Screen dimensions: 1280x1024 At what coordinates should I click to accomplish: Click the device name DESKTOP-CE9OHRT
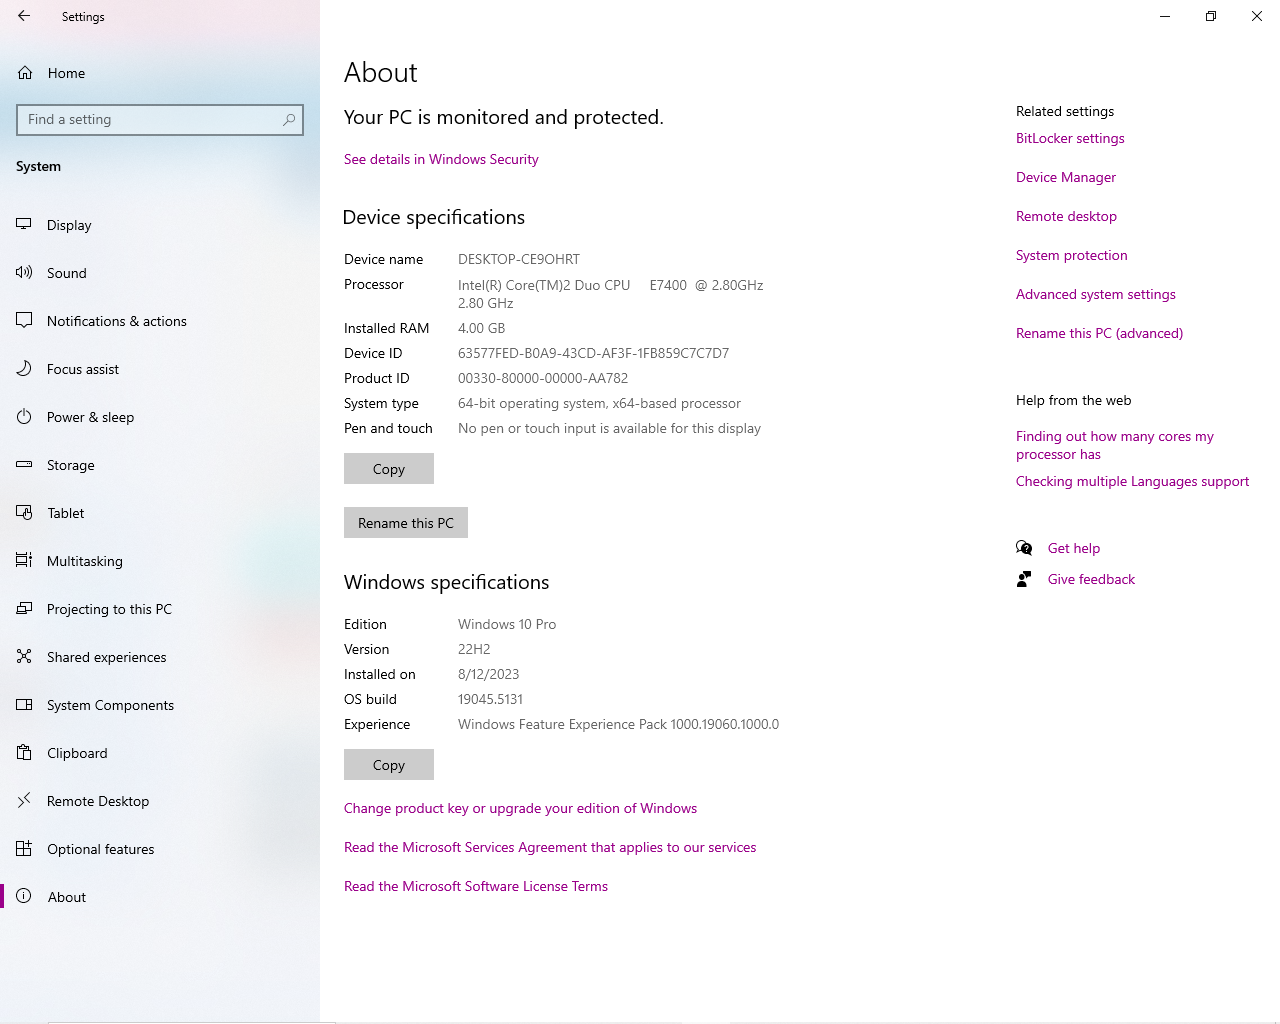click(x=519, y=259)
